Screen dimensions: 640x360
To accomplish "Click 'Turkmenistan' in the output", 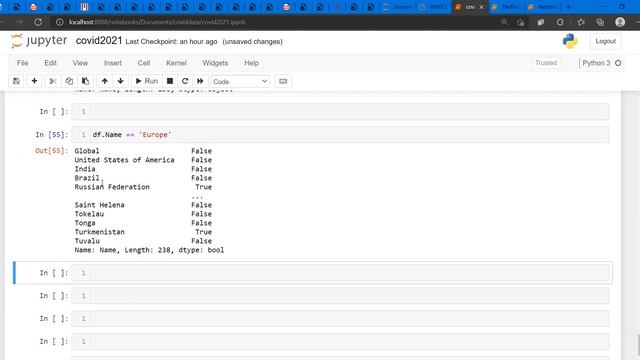I will pyautogui.click(x=99, y=232).
